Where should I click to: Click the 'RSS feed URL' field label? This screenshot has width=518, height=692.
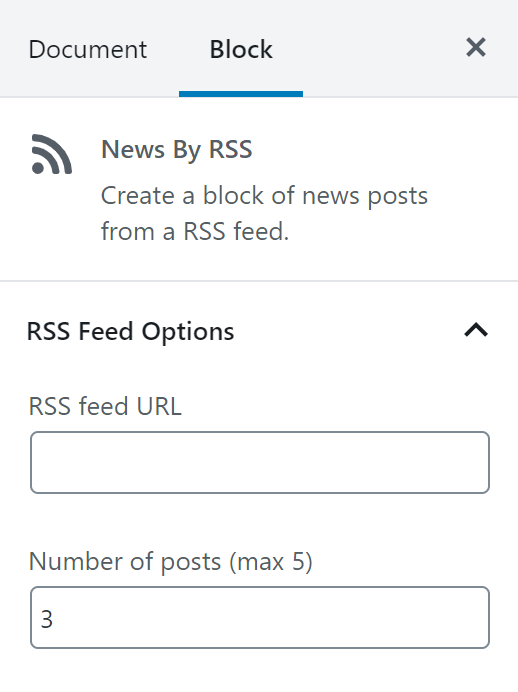[105, 406]
